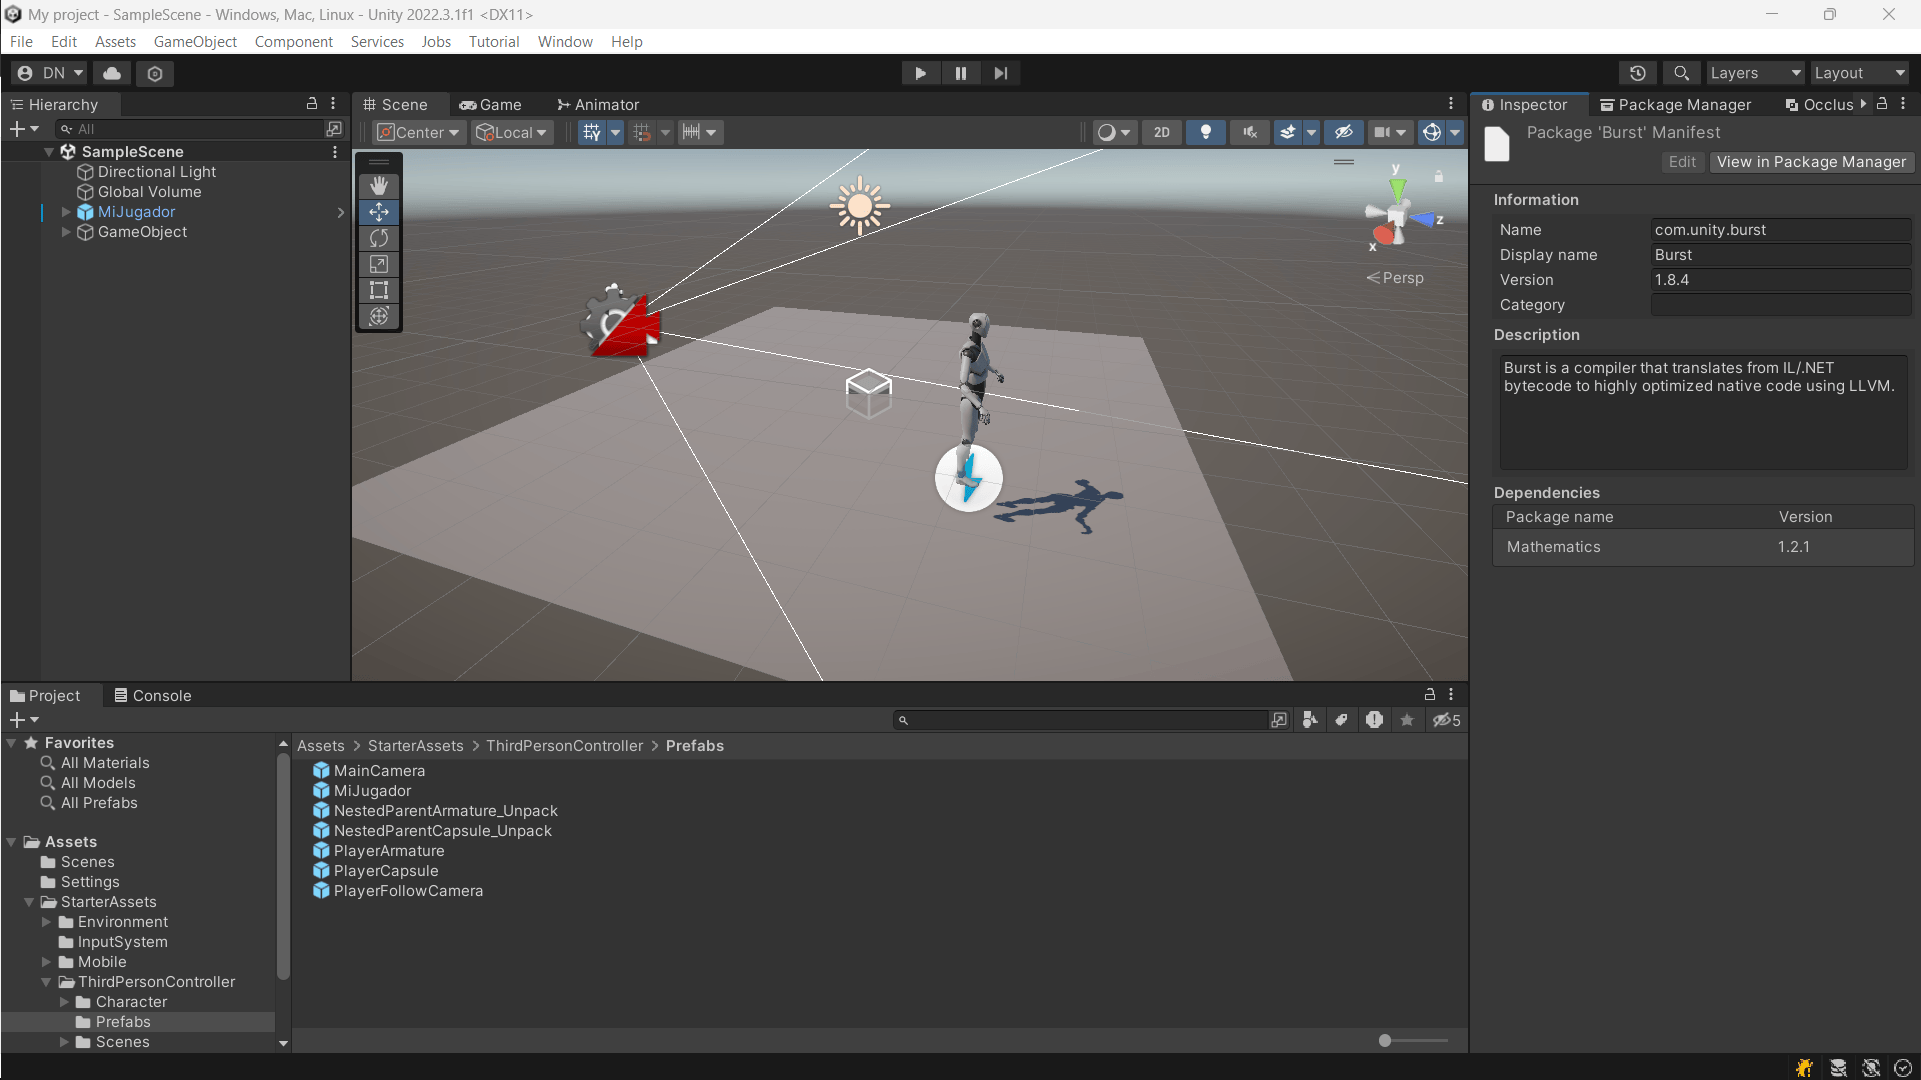Select the Scale tool
Image resolution: width=1921 pixels, height=1080 pixels.
379,264
